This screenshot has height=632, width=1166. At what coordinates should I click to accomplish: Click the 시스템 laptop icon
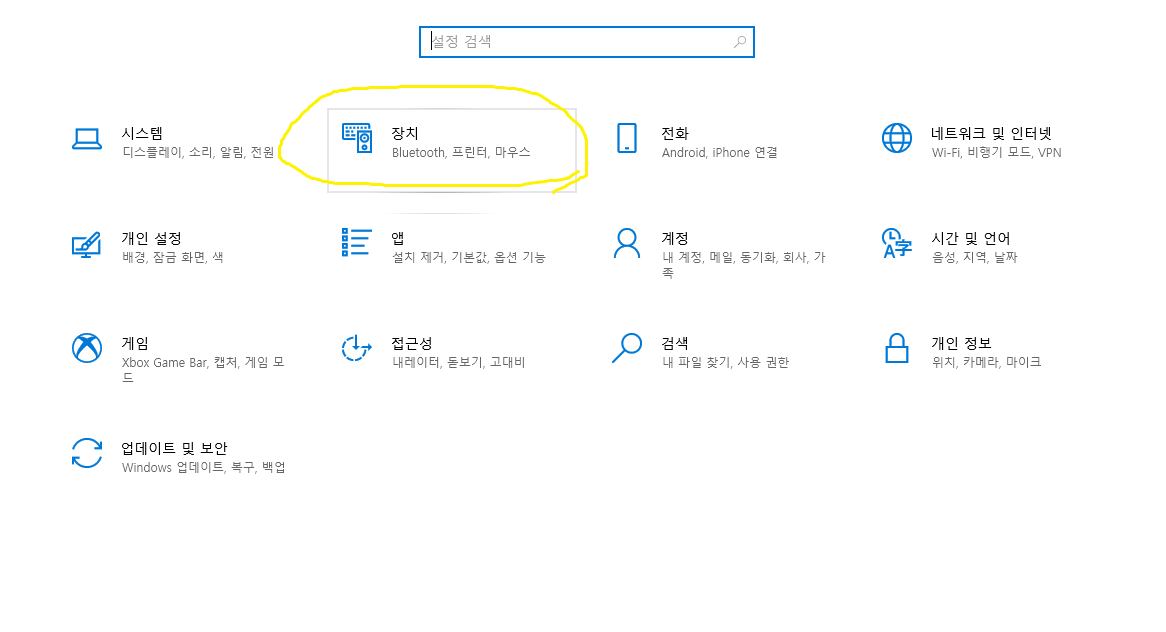pos(87,140)
